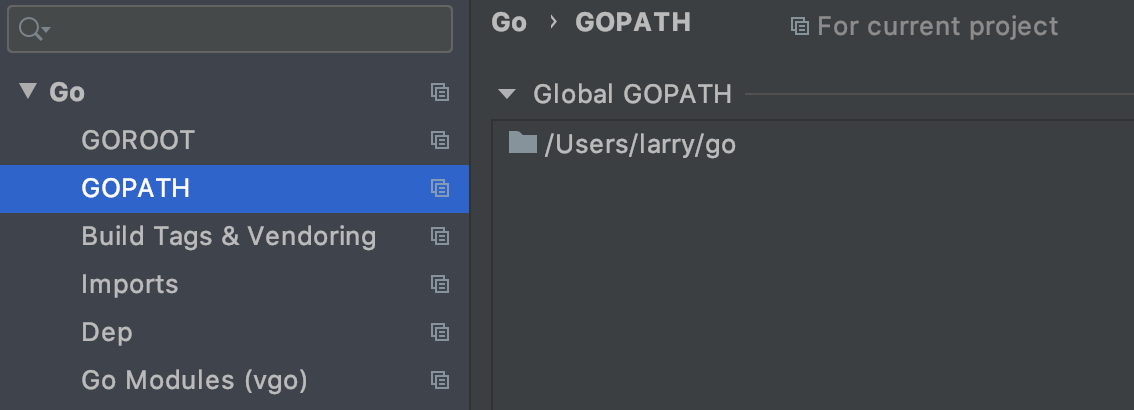Click the project-level icon on the GOPATH row

click(439, 188)
